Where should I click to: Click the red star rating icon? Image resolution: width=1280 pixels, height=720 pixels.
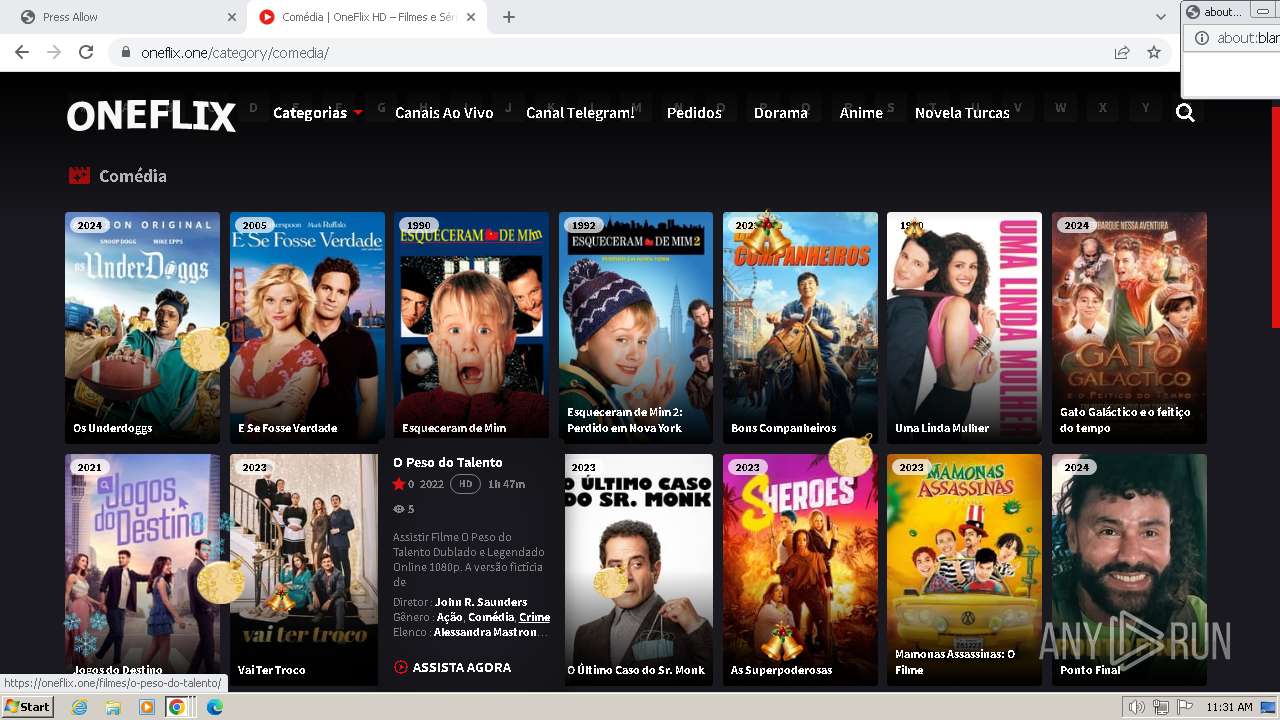399,484
